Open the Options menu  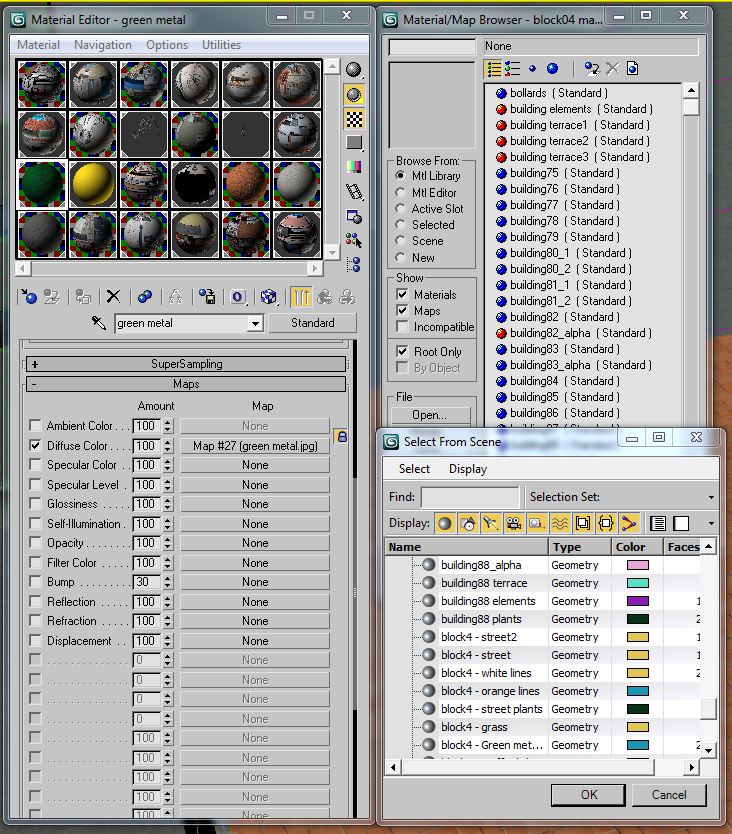167,45
